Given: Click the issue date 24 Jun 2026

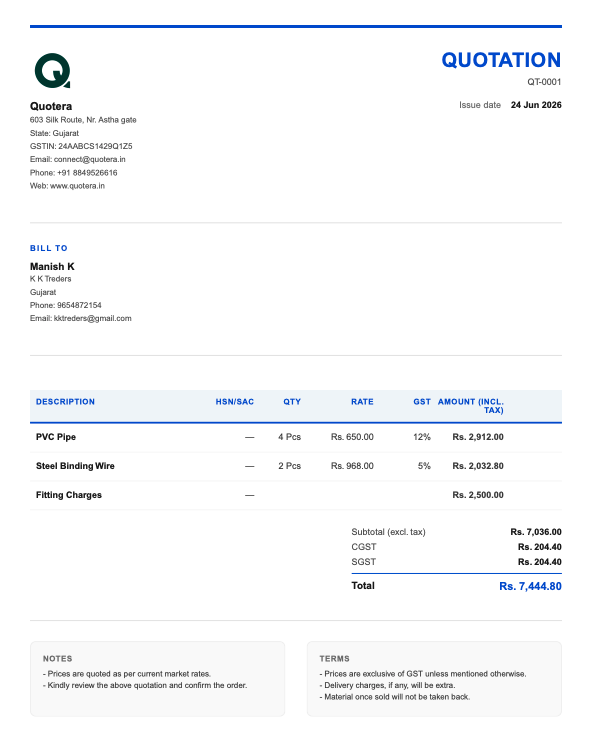Looking at the screenshot, I should click(536, 105).
